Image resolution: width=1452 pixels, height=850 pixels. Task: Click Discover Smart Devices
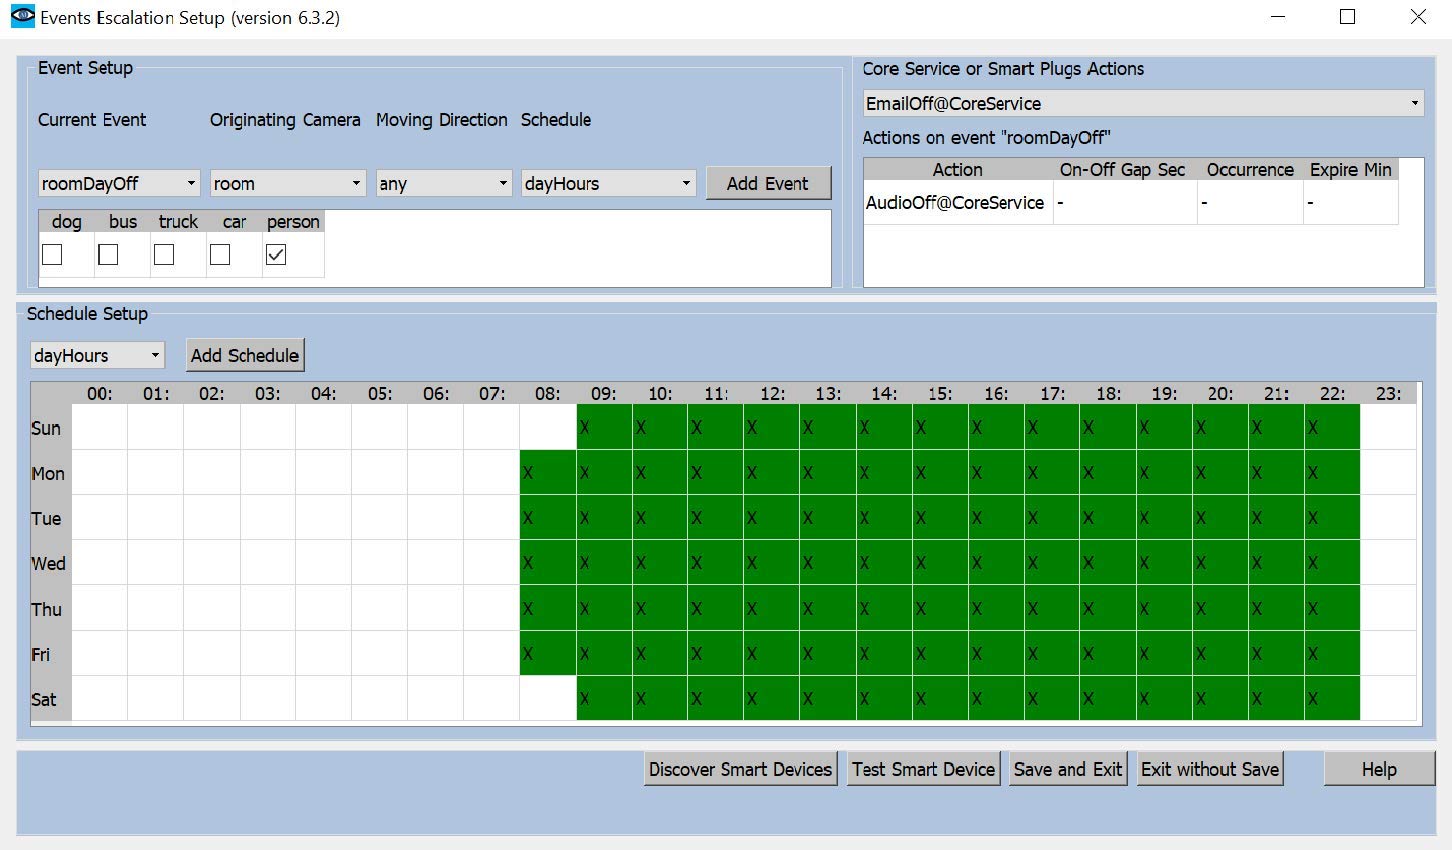click(740, 769)
